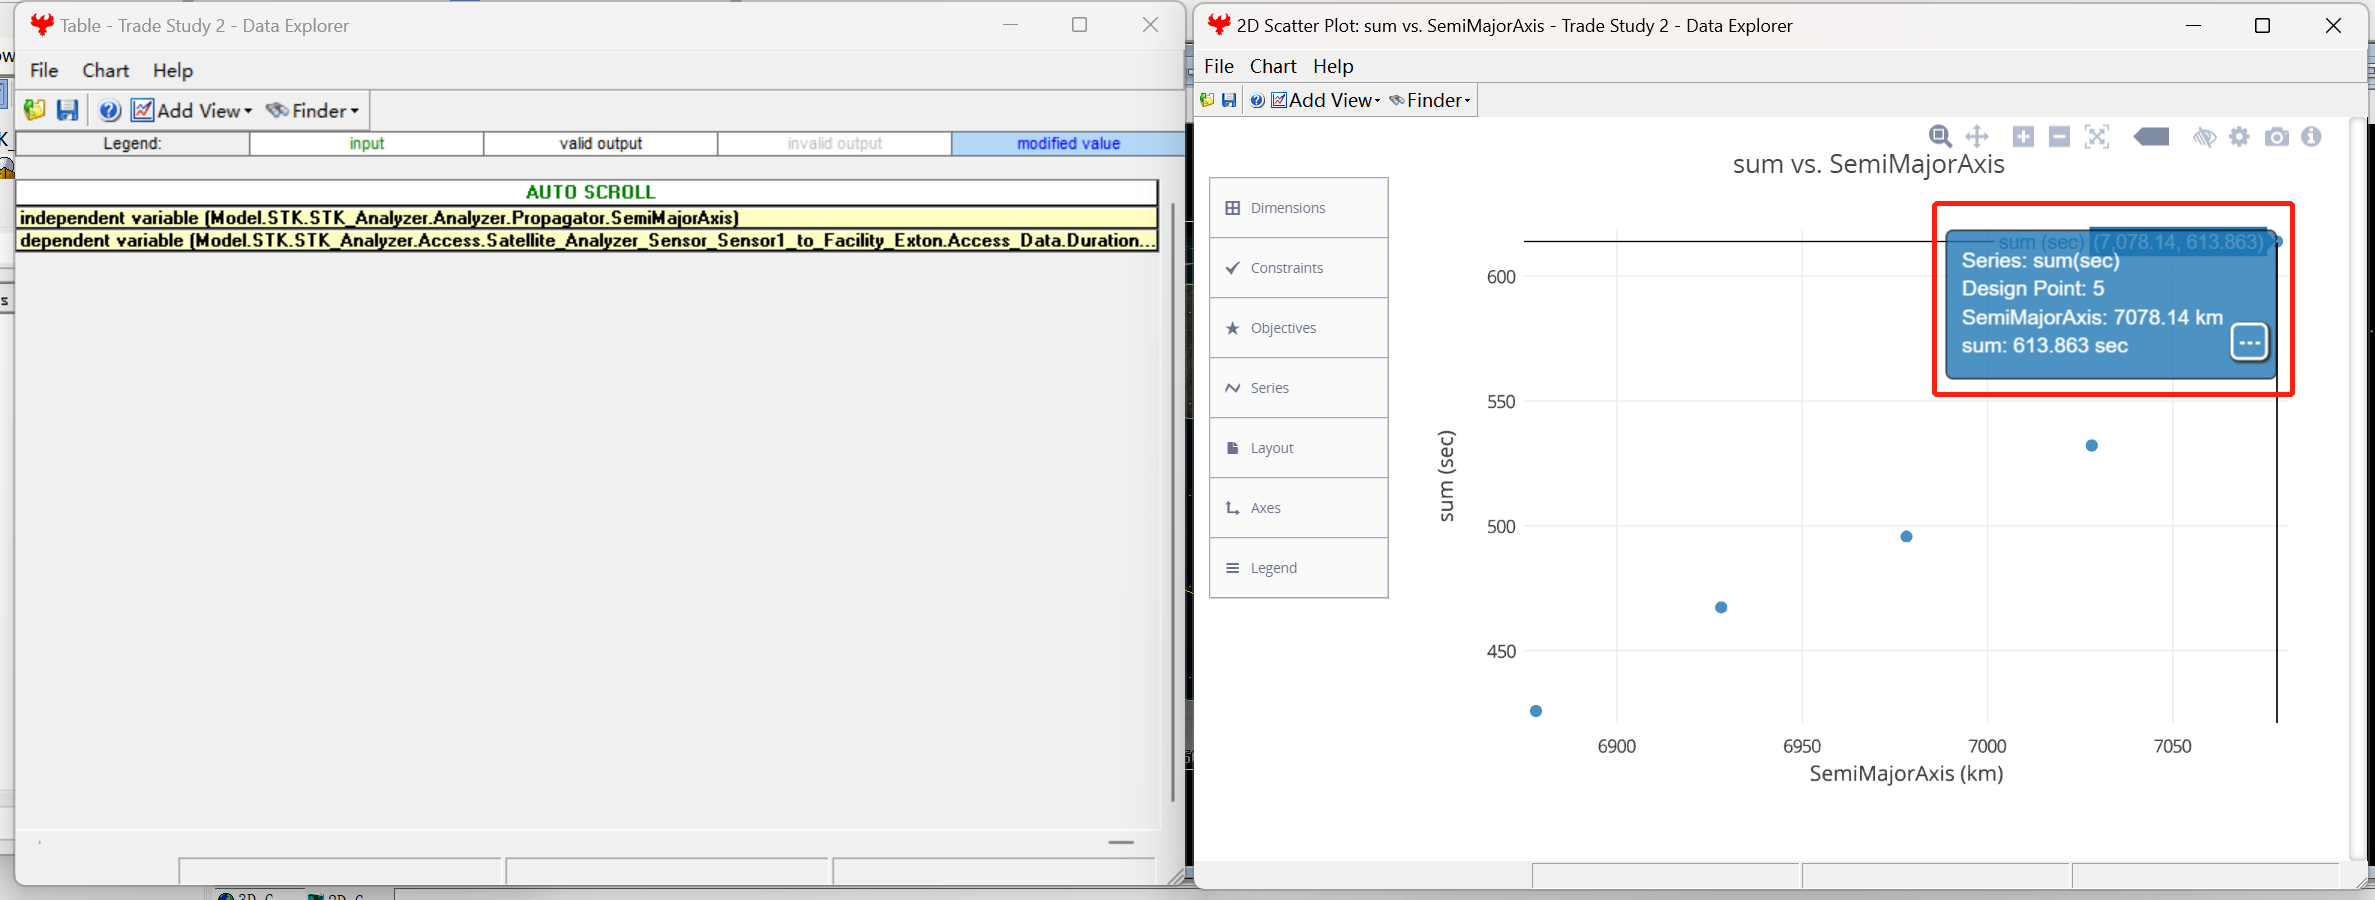Open chart settings gear icon
The height and width of the screenshot is (900, 2375).
2240,137
